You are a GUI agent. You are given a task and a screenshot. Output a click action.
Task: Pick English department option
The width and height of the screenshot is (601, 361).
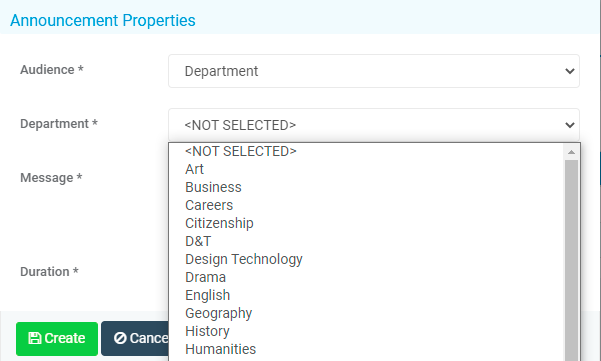[367, 295]
